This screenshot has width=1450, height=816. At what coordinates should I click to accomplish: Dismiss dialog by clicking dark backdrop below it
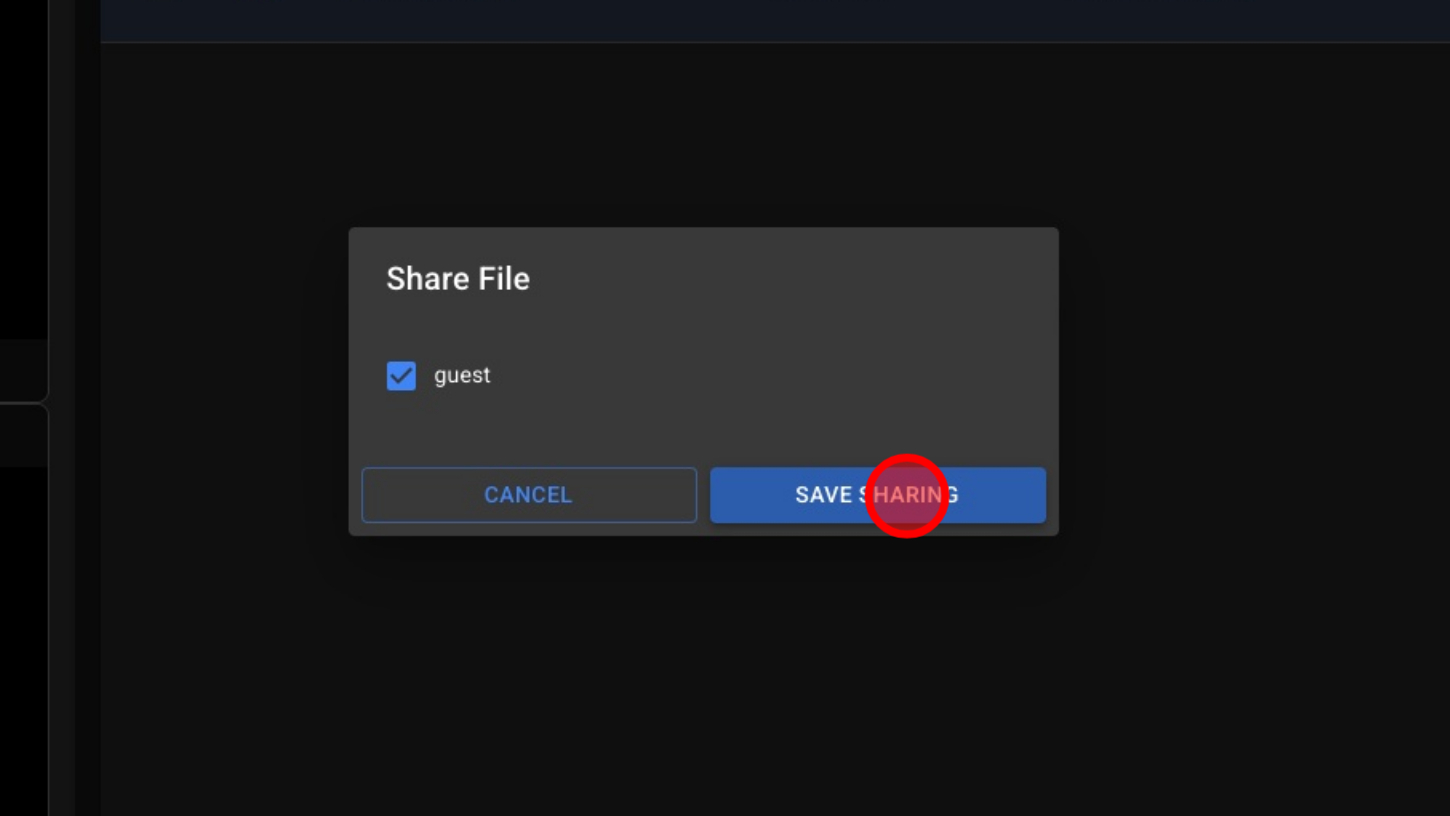[x=703, y=680]
